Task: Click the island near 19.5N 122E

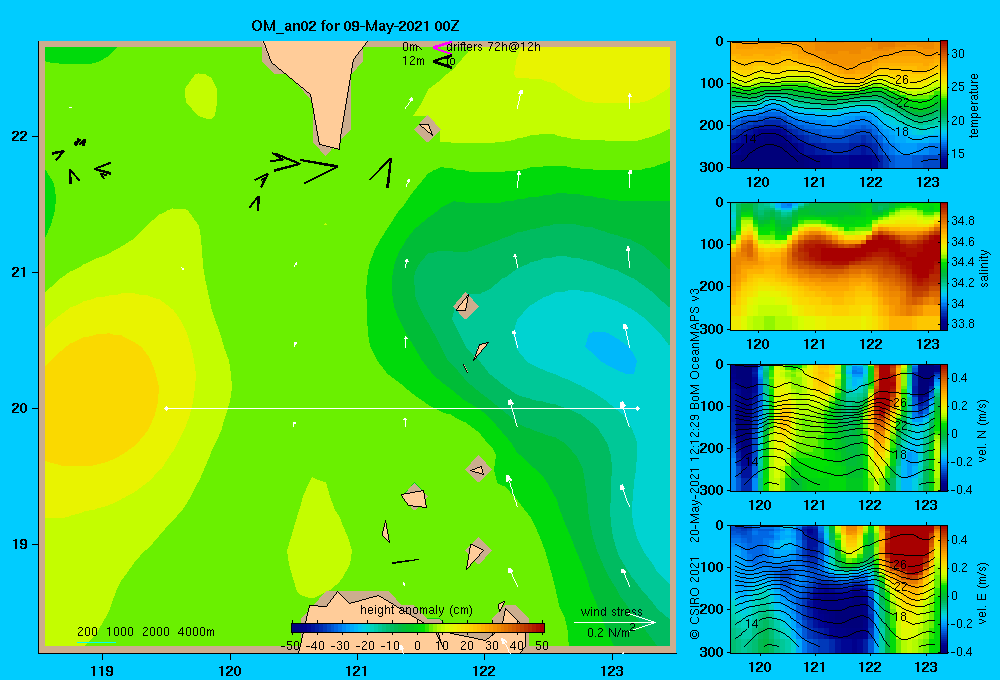Action: (x=478, y=469)
